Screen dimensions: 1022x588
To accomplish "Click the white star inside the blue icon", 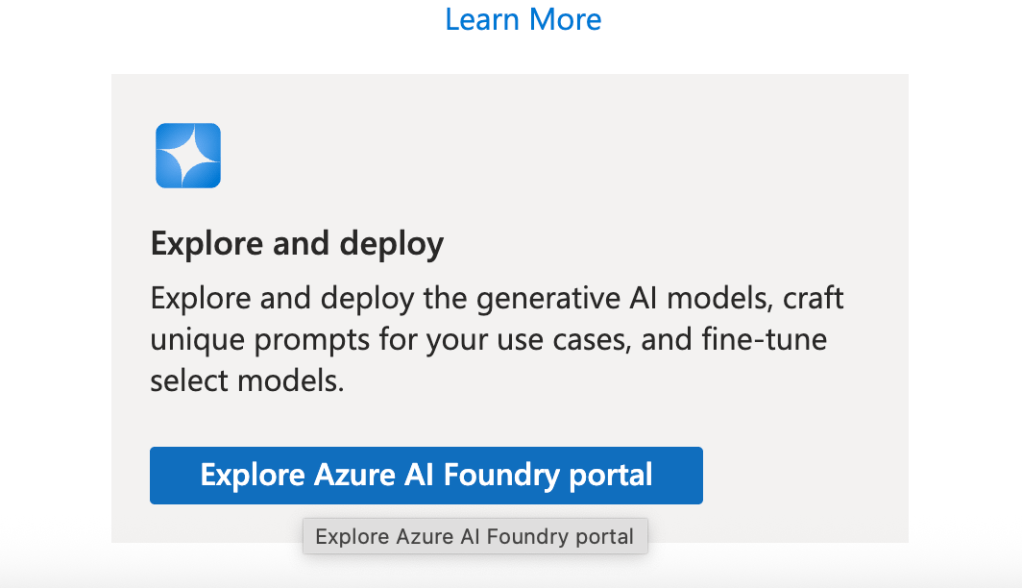I will point(188,156).
